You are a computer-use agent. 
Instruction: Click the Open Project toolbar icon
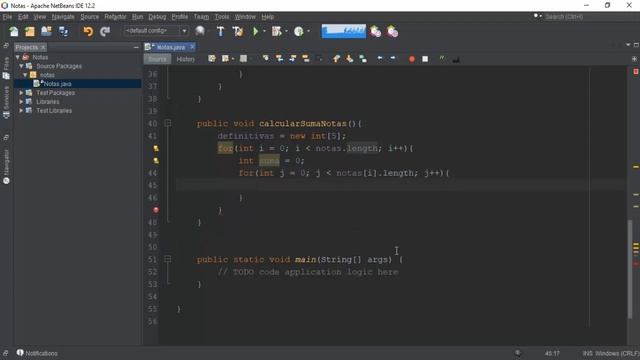click(47, 31)
